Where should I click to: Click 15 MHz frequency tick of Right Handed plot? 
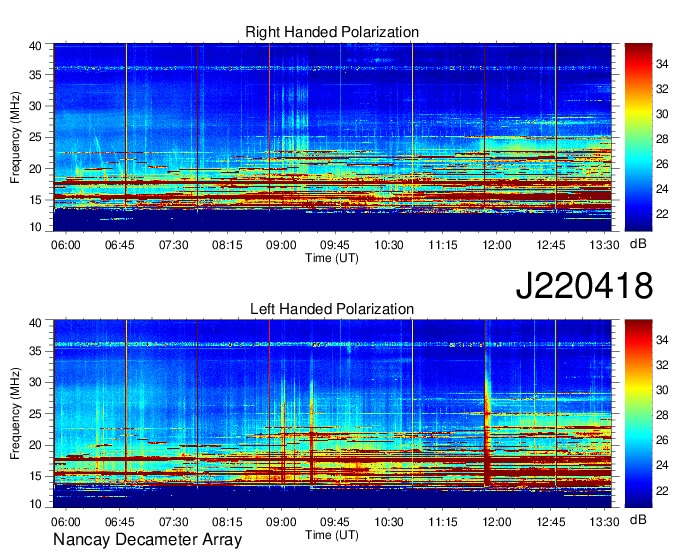(35, 200)
